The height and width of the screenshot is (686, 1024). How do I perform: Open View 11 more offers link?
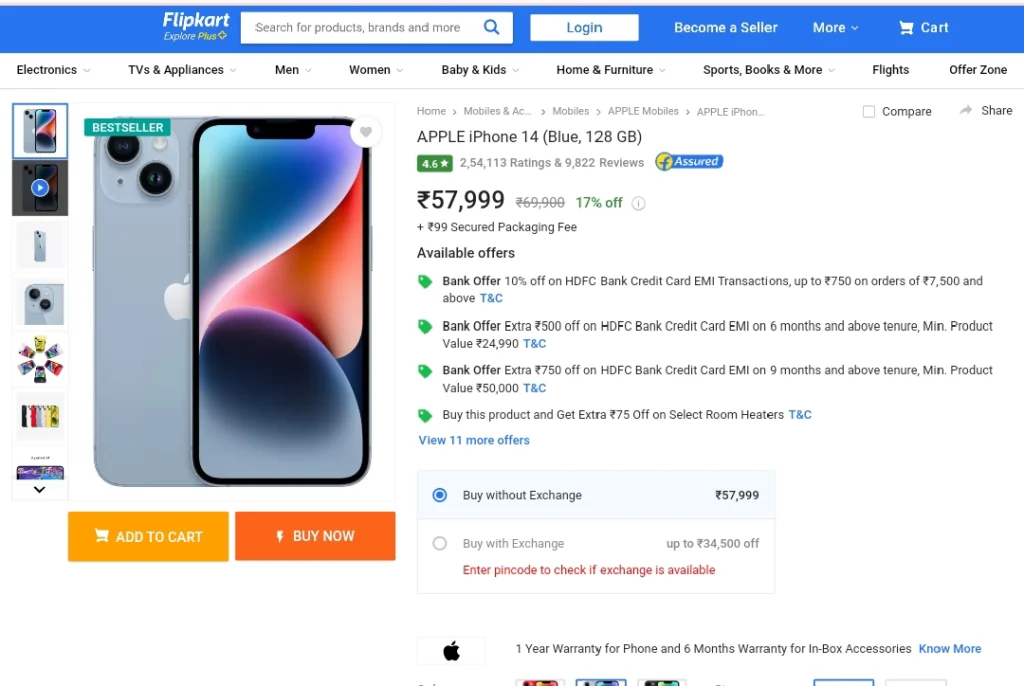474,440
